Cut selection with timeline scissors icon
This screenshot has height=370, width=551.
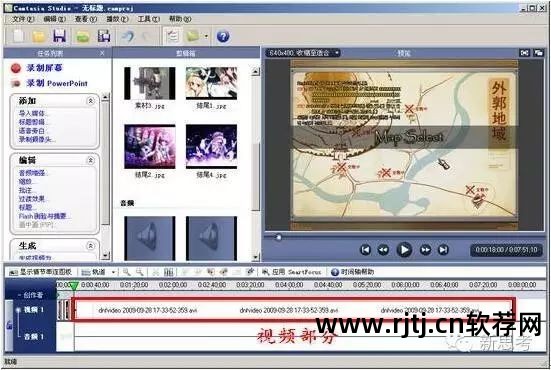click(156, 272)
